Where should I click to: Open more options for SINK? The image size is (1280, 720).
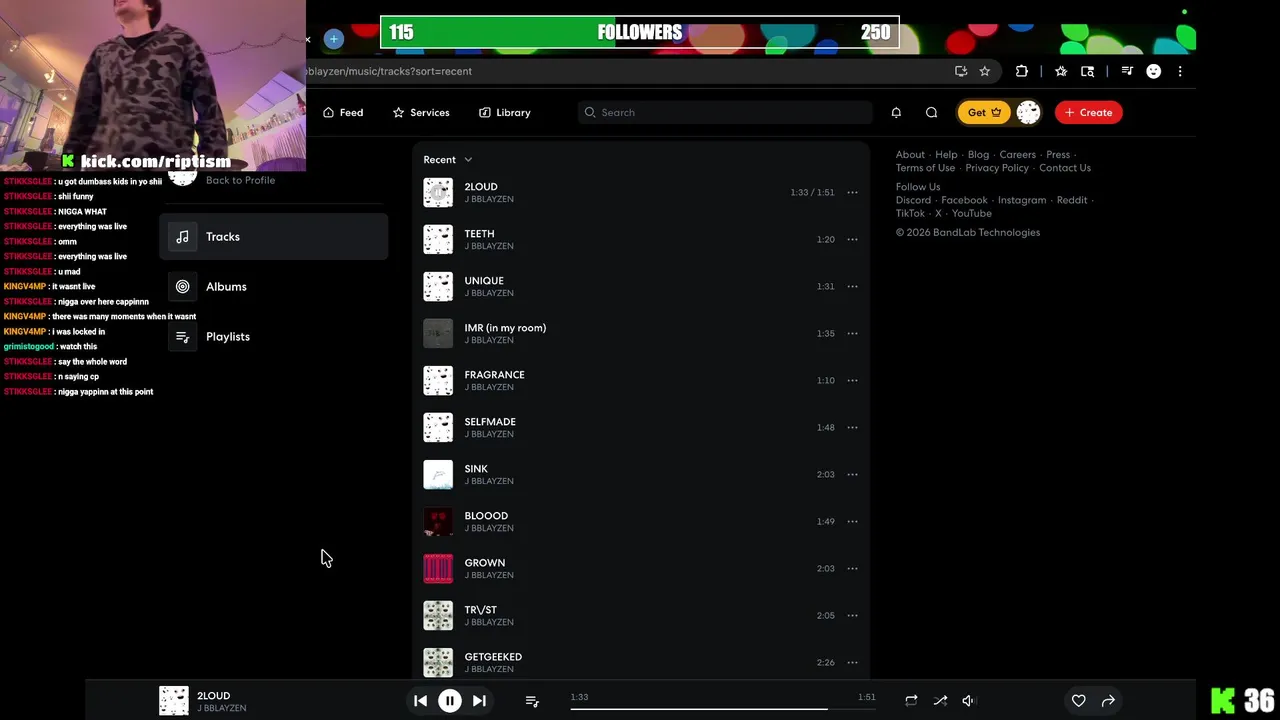point(852,474)
